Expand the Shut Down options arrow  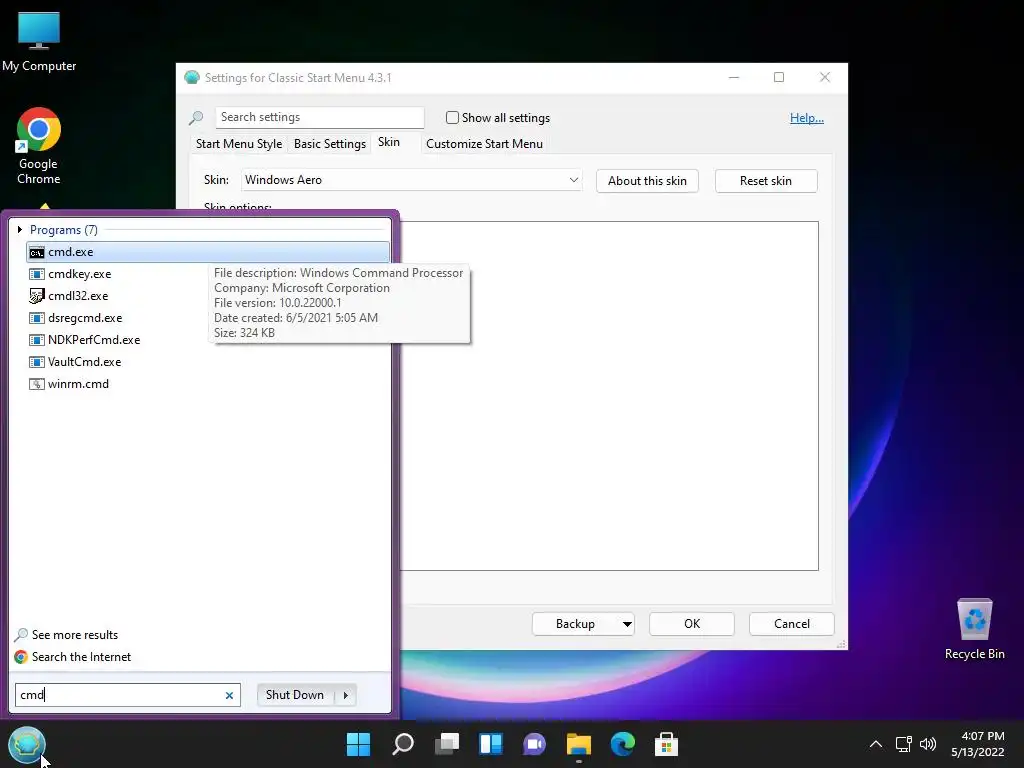345,695
